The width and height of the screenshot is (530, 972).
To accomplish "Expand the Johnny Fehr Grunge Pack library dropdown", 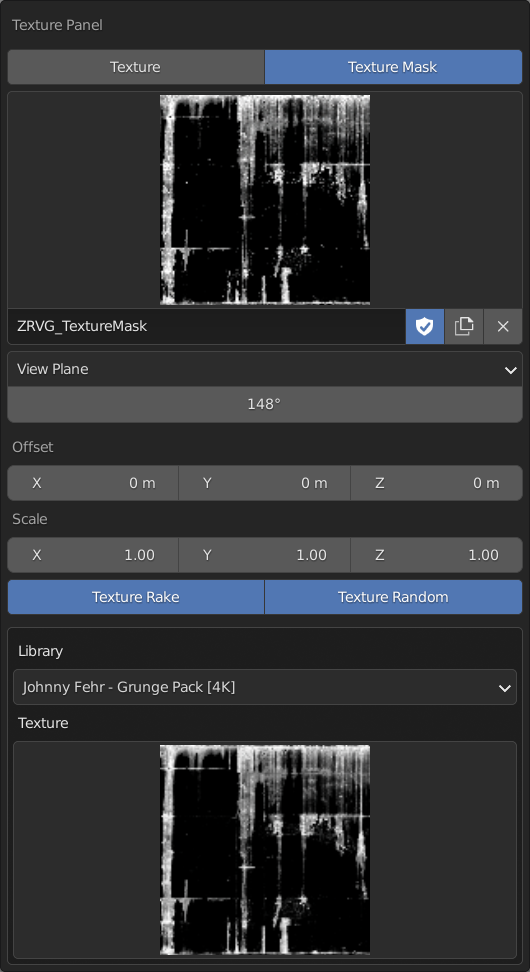I will point(265,687).
